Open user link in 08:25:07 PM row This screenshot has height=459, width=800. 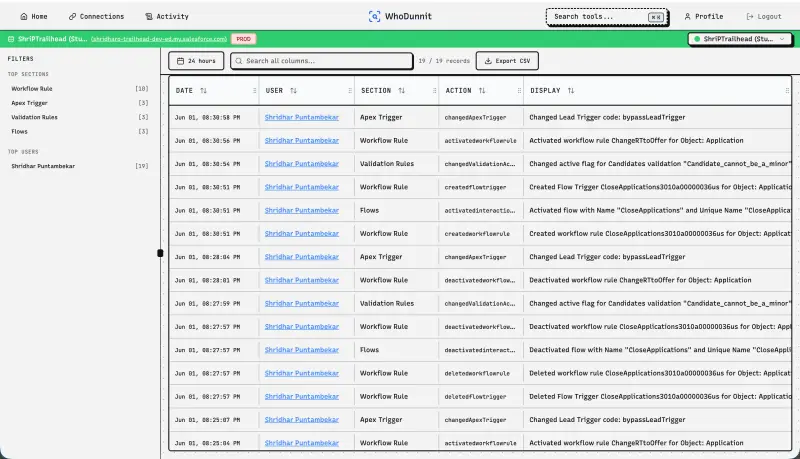point(302,420)
